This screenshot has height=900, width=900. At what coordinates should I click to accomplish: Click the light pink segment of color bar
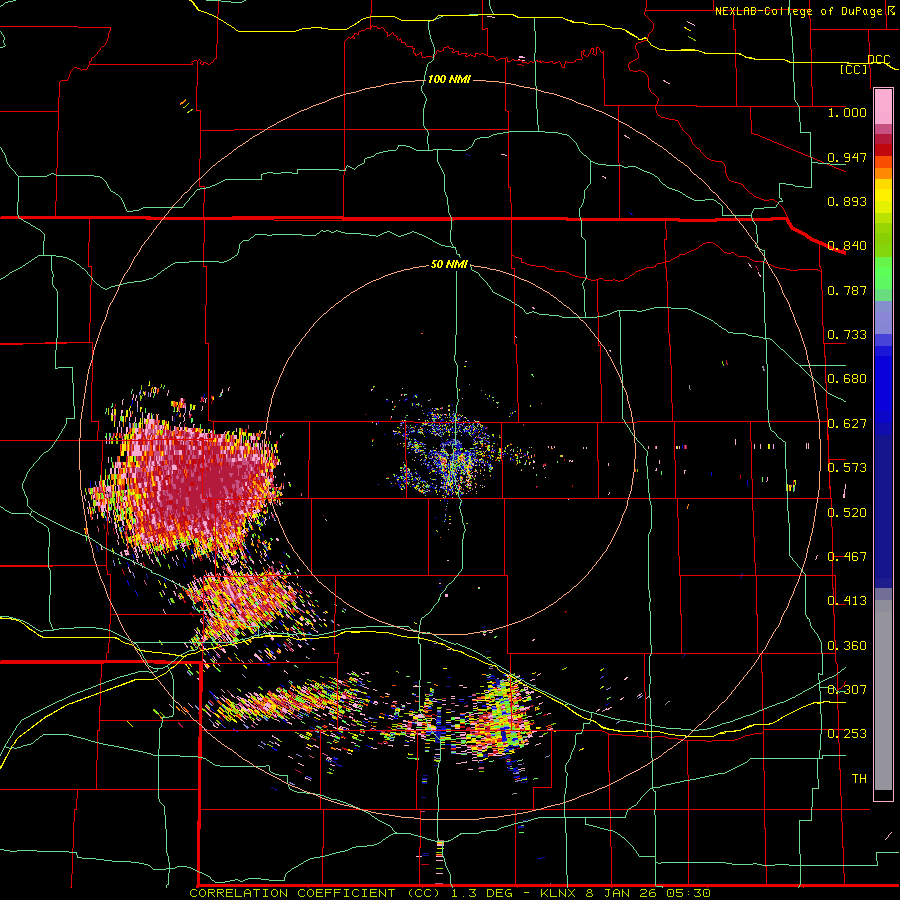click(883, 106)
